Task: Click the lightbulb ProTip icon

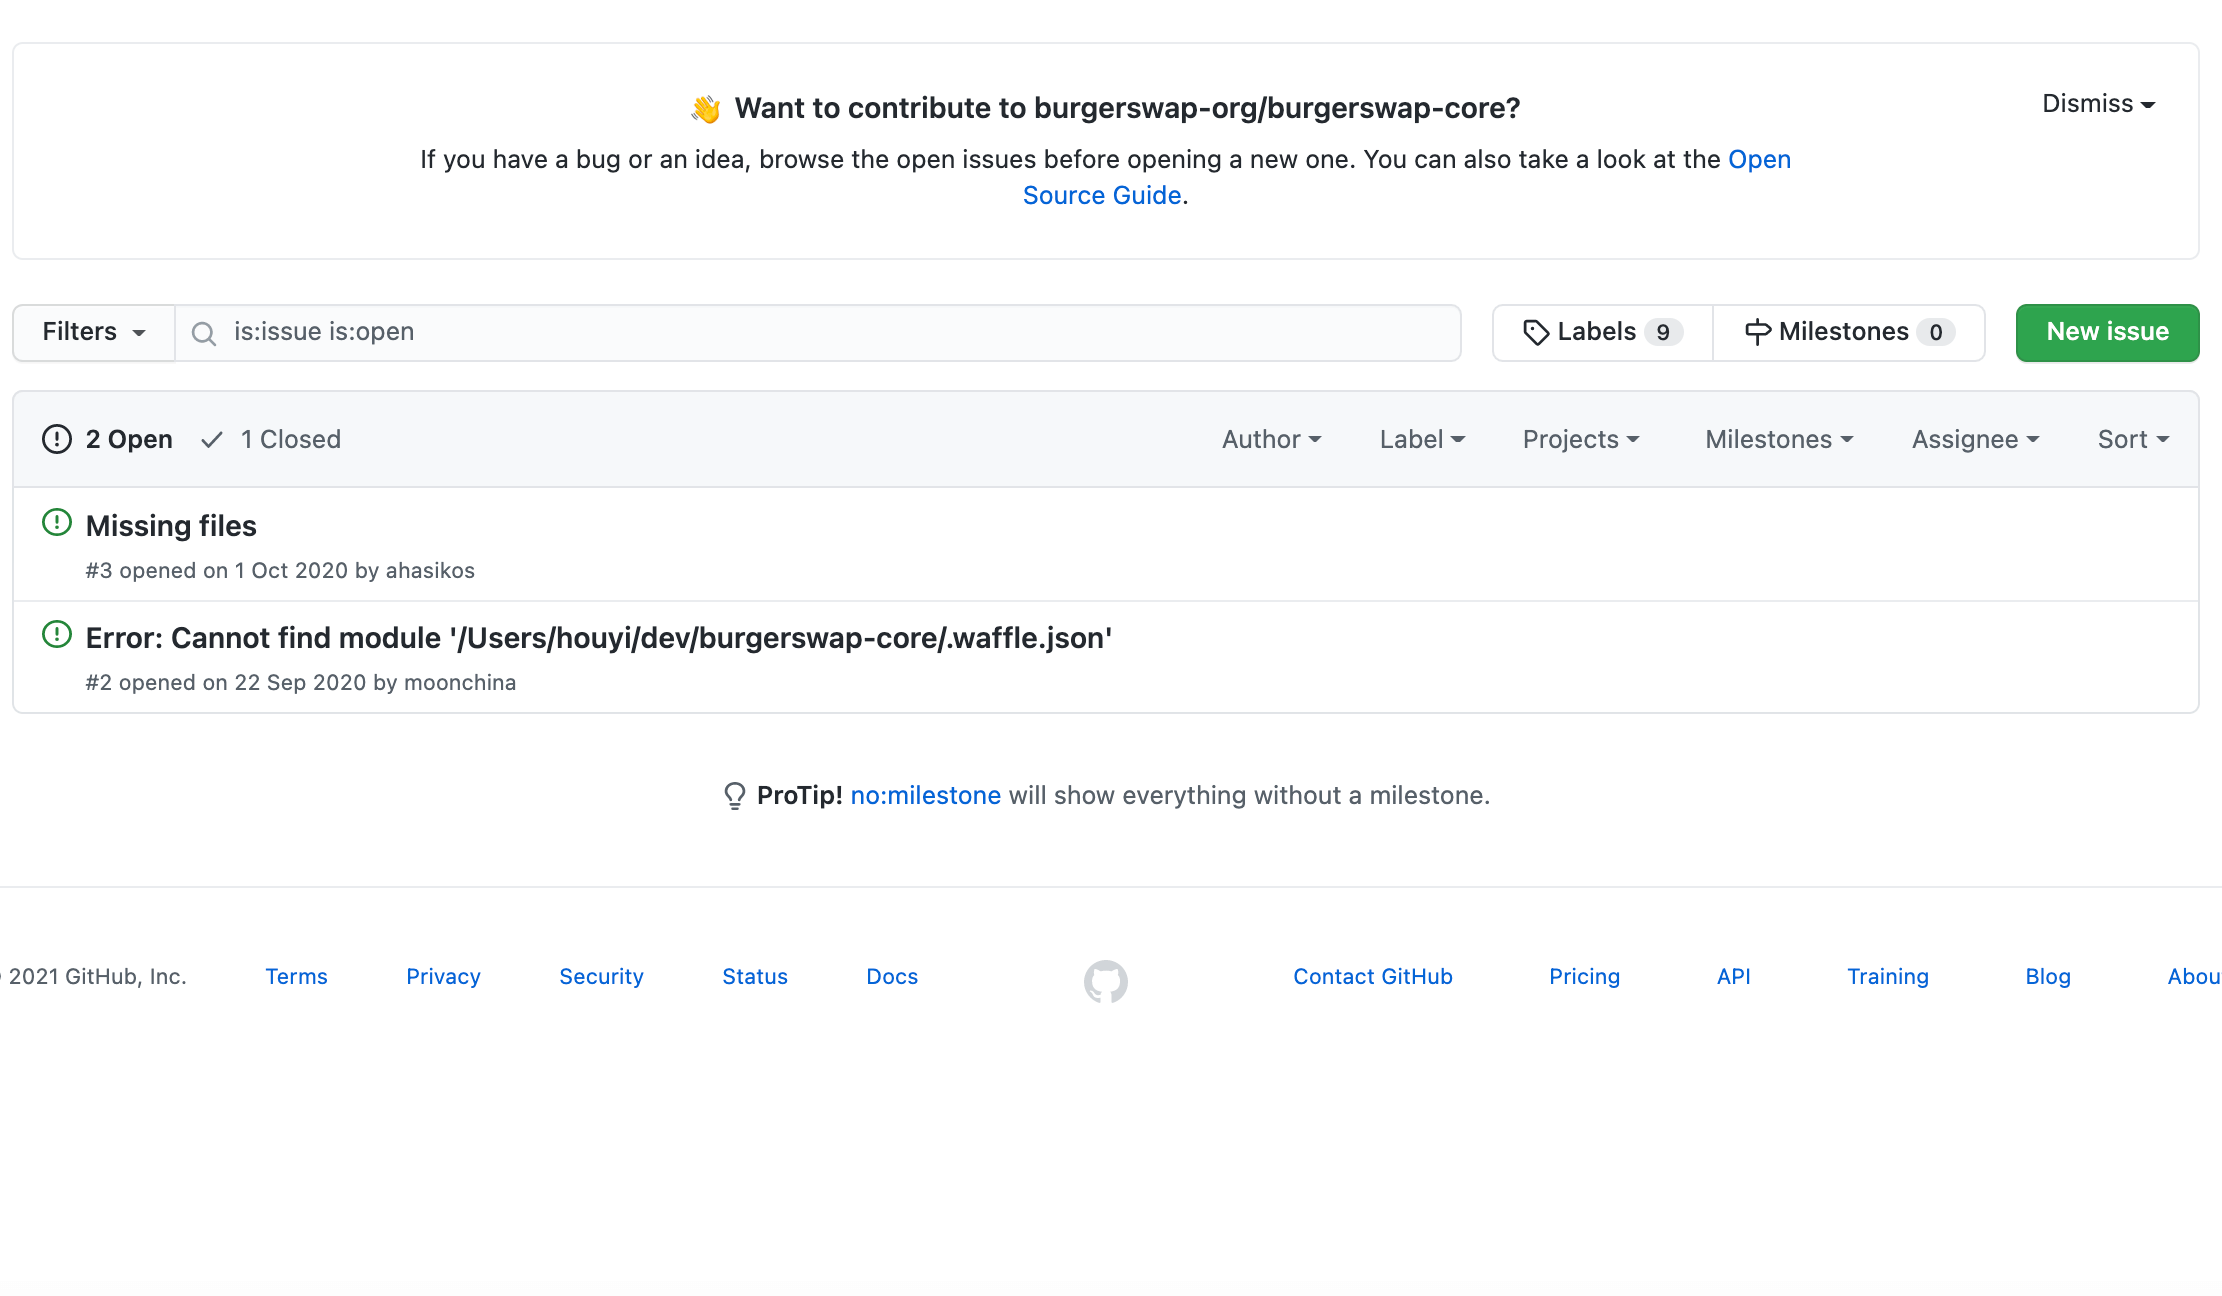Action: point(734,796)
